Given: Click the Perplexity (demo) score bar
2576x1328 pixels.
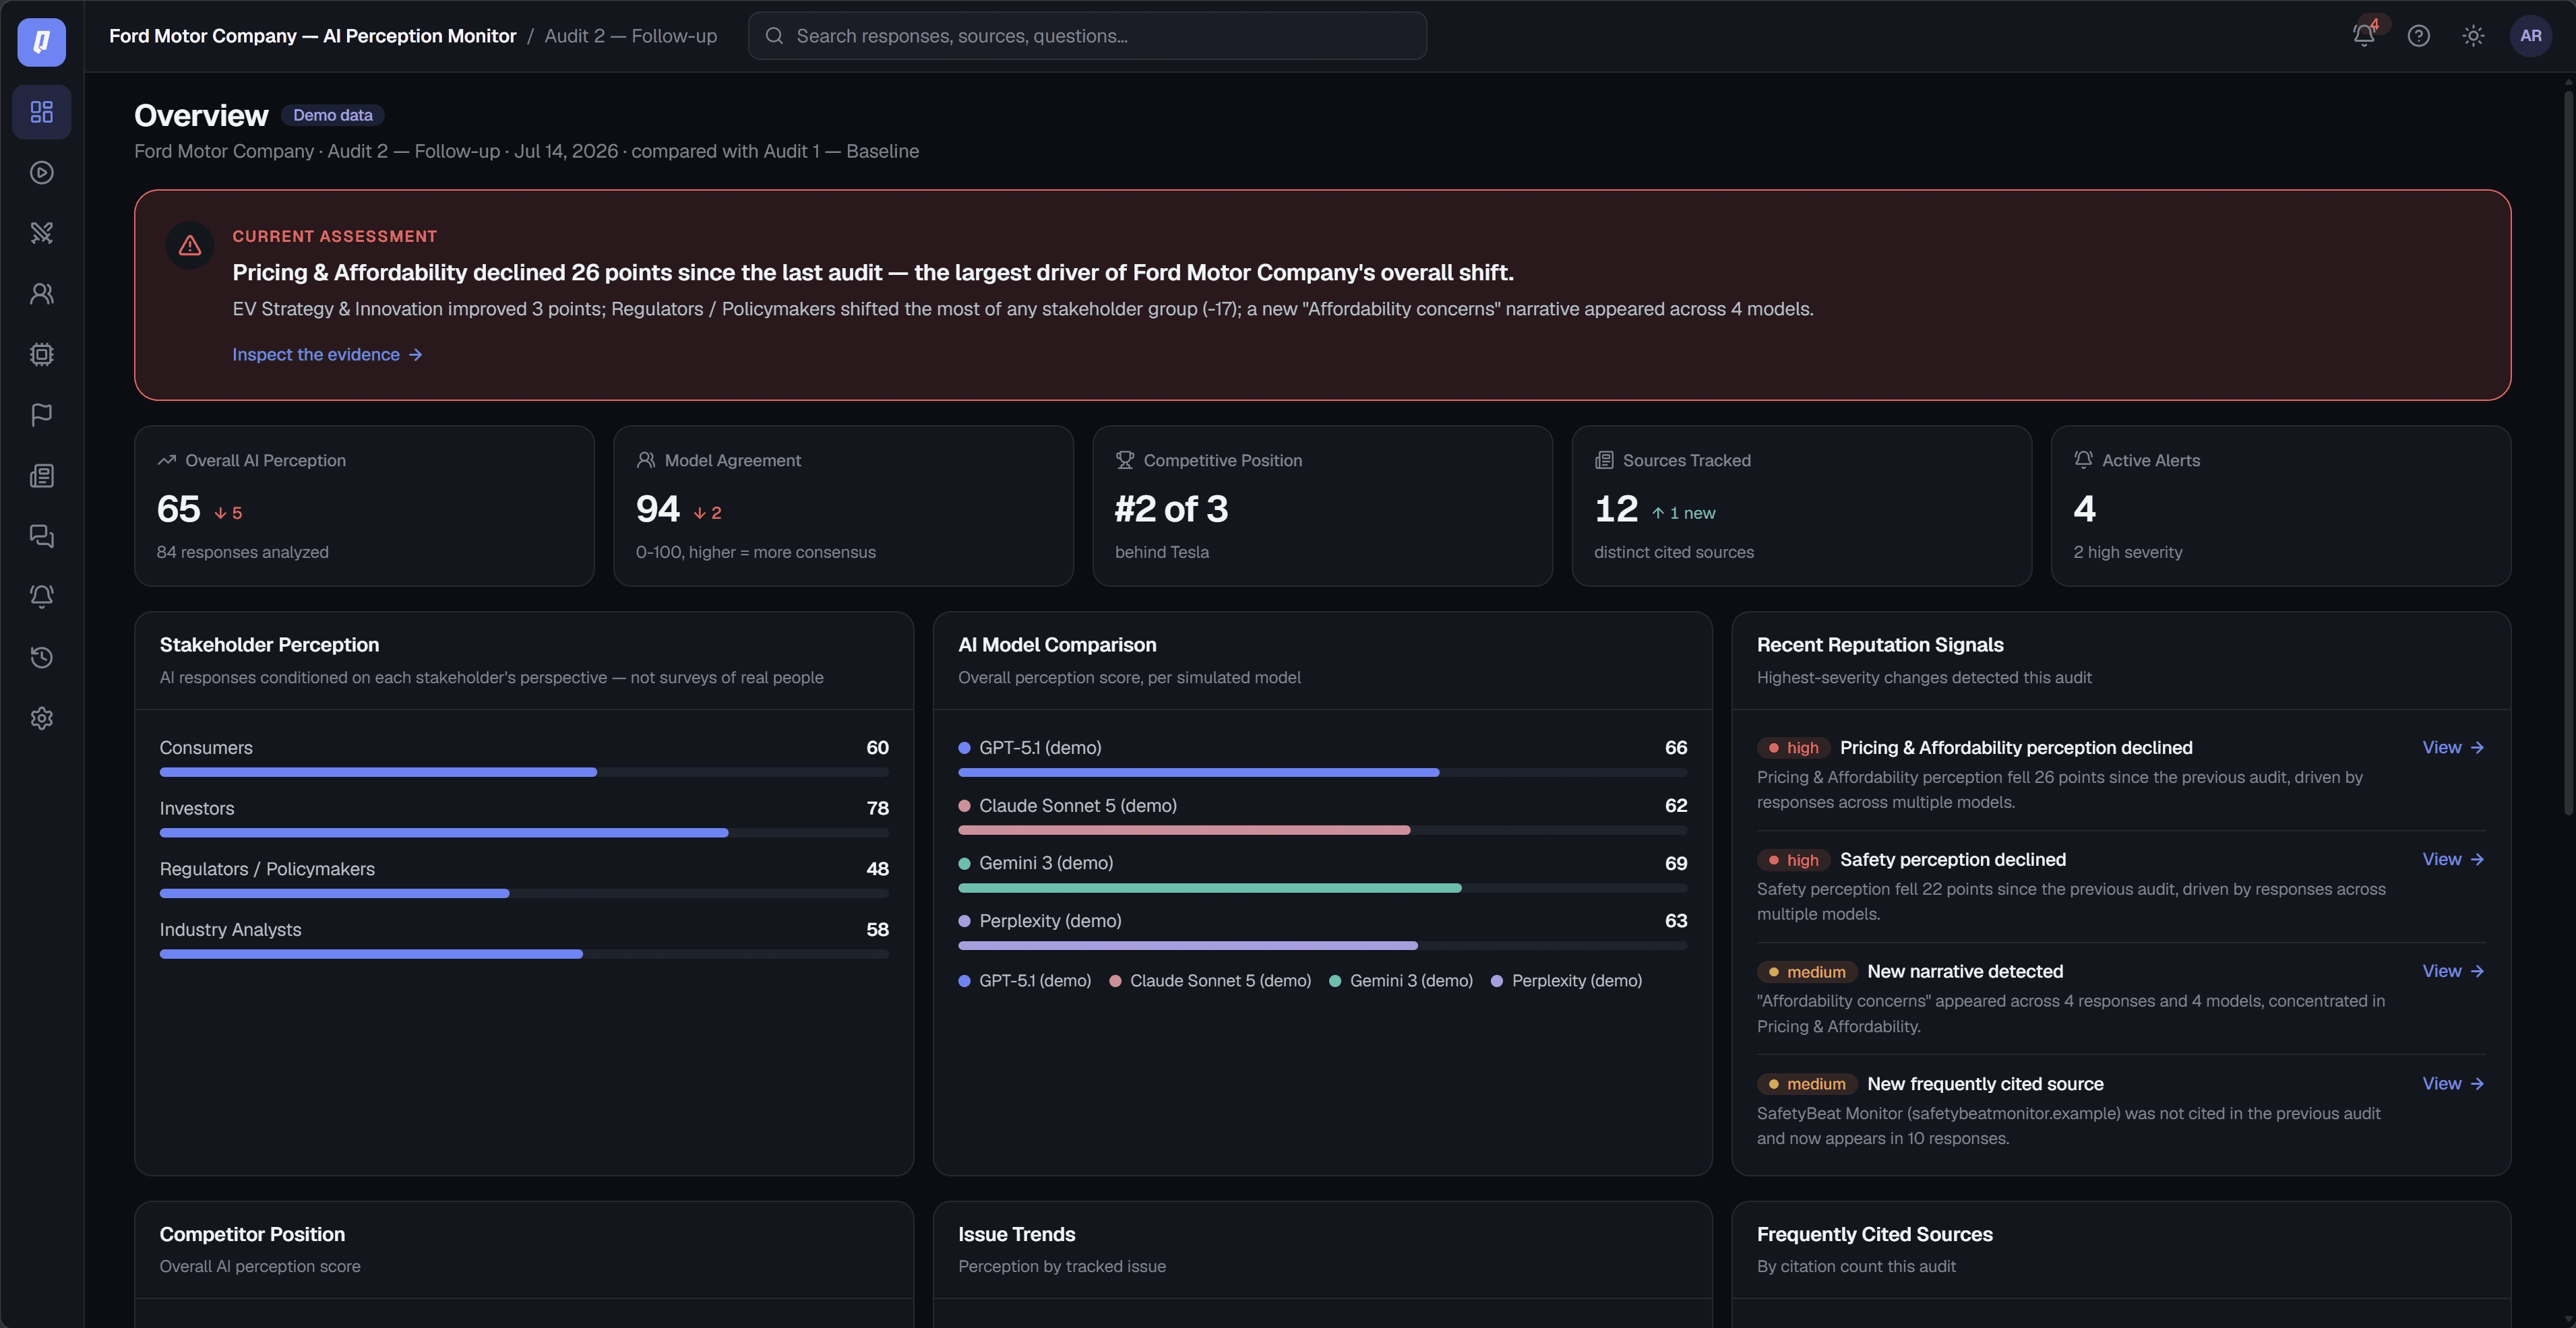Looking at the screenshot, I should 1322,945.
